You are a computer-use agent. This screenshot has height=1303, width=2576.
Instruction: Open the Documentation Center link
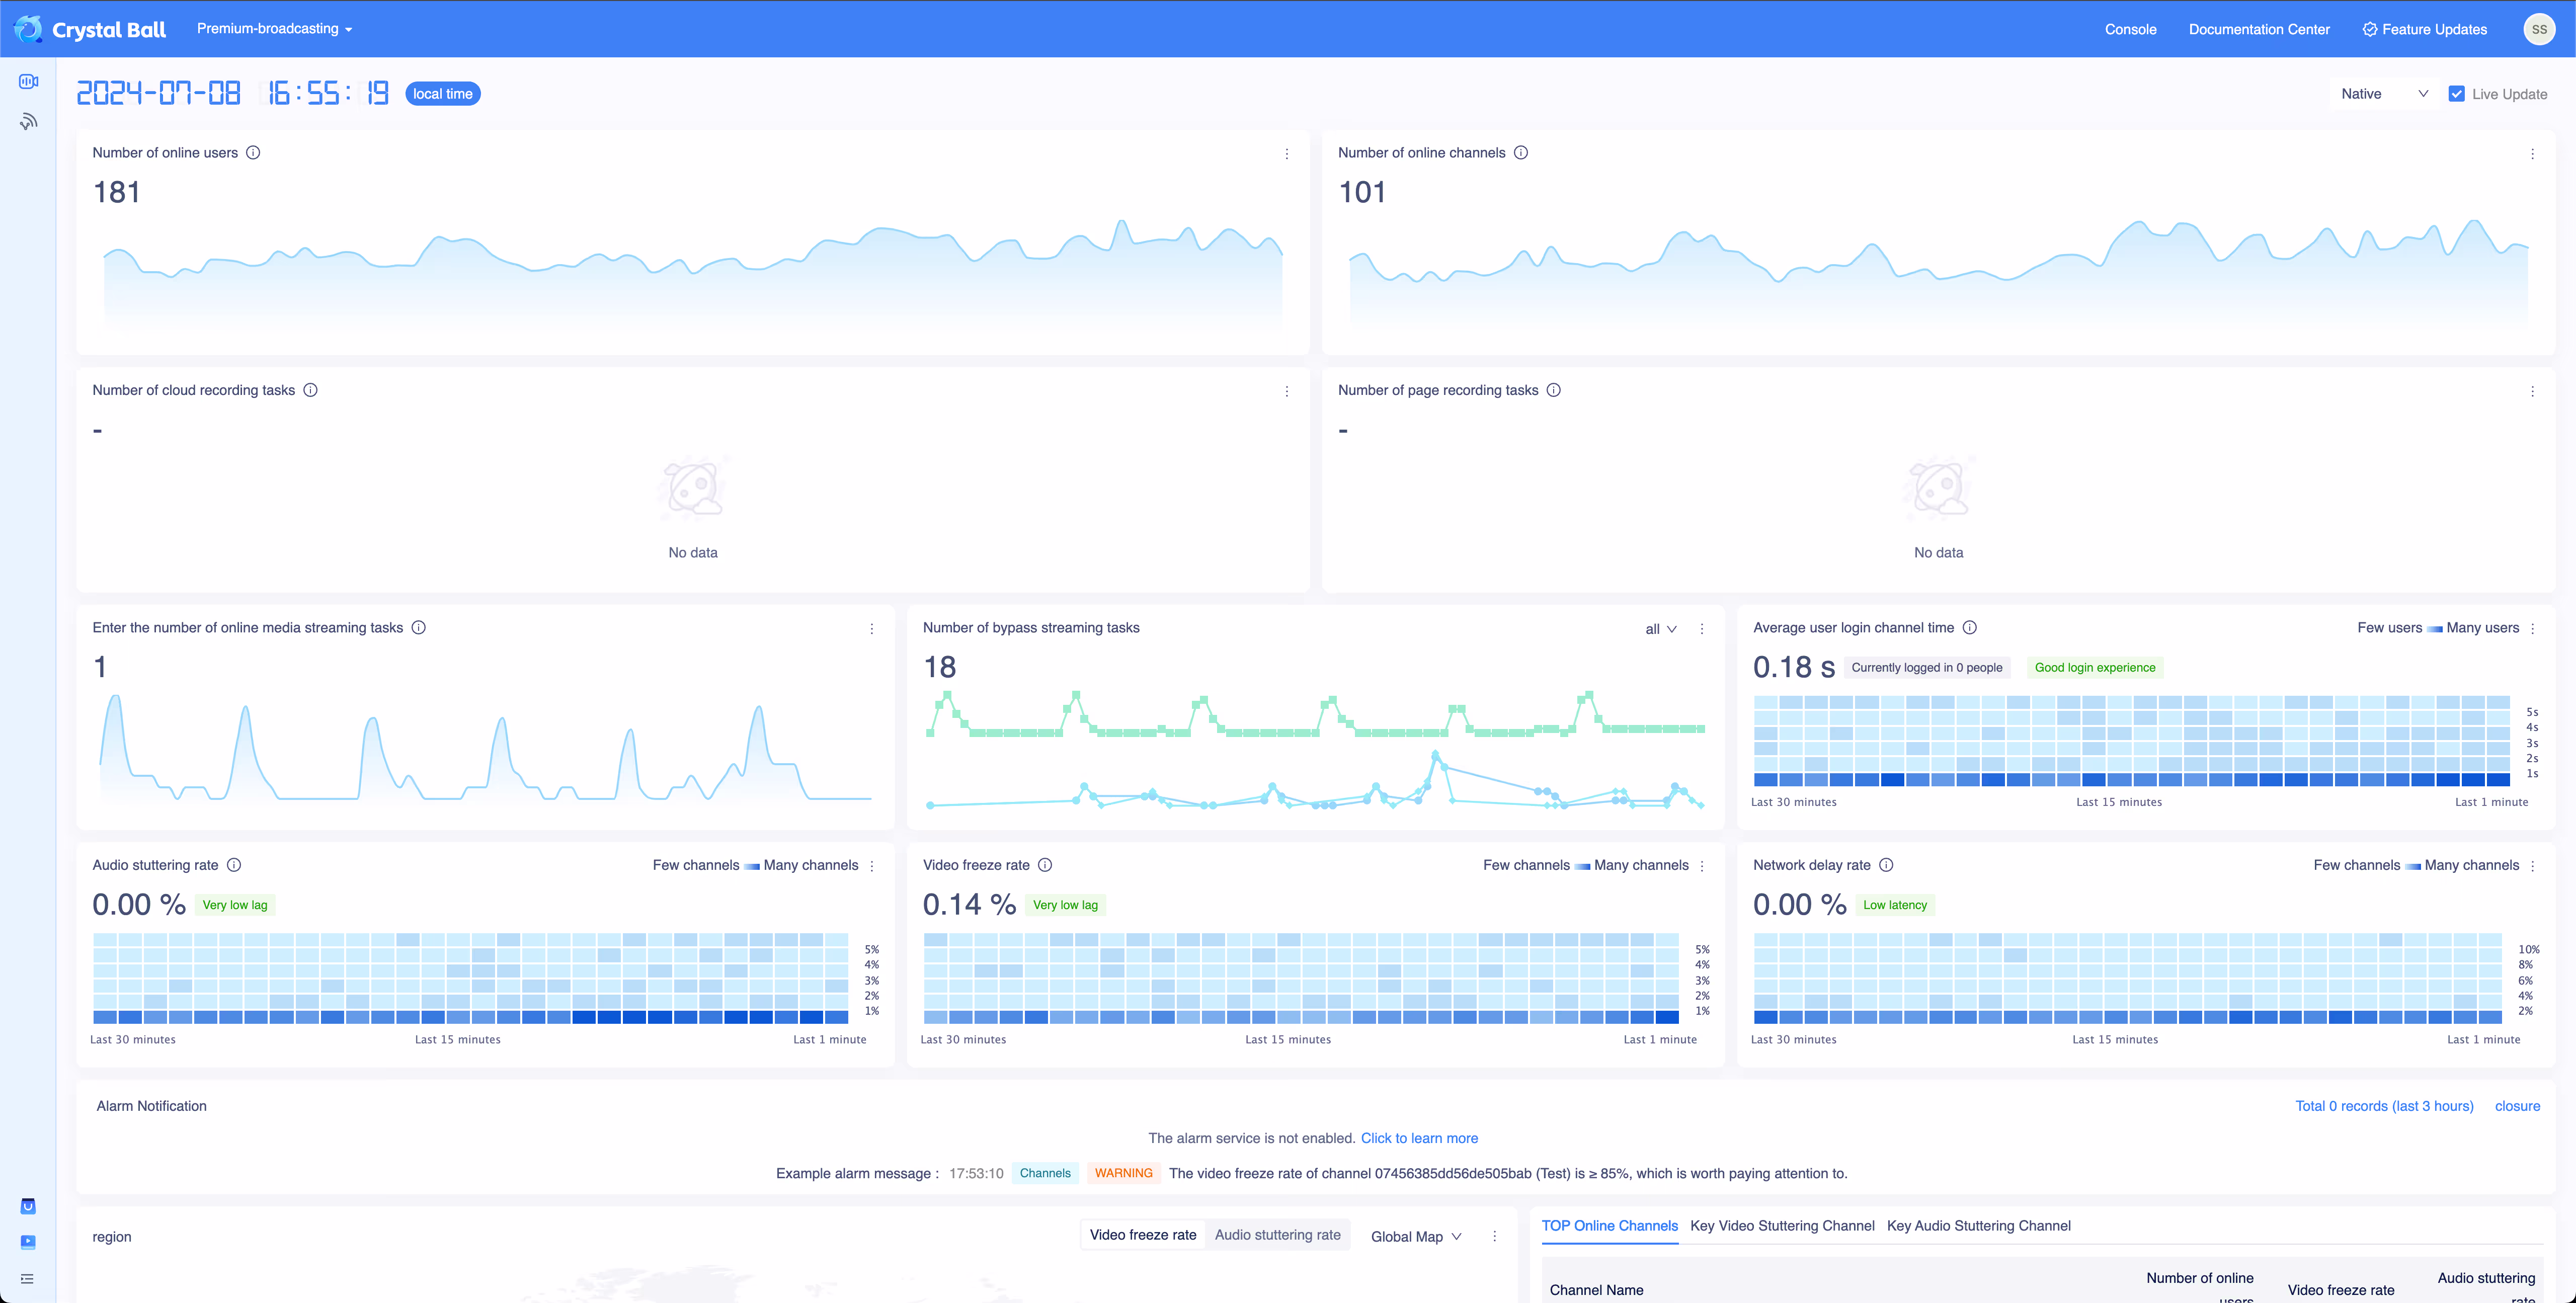(x=2259, y=29)
